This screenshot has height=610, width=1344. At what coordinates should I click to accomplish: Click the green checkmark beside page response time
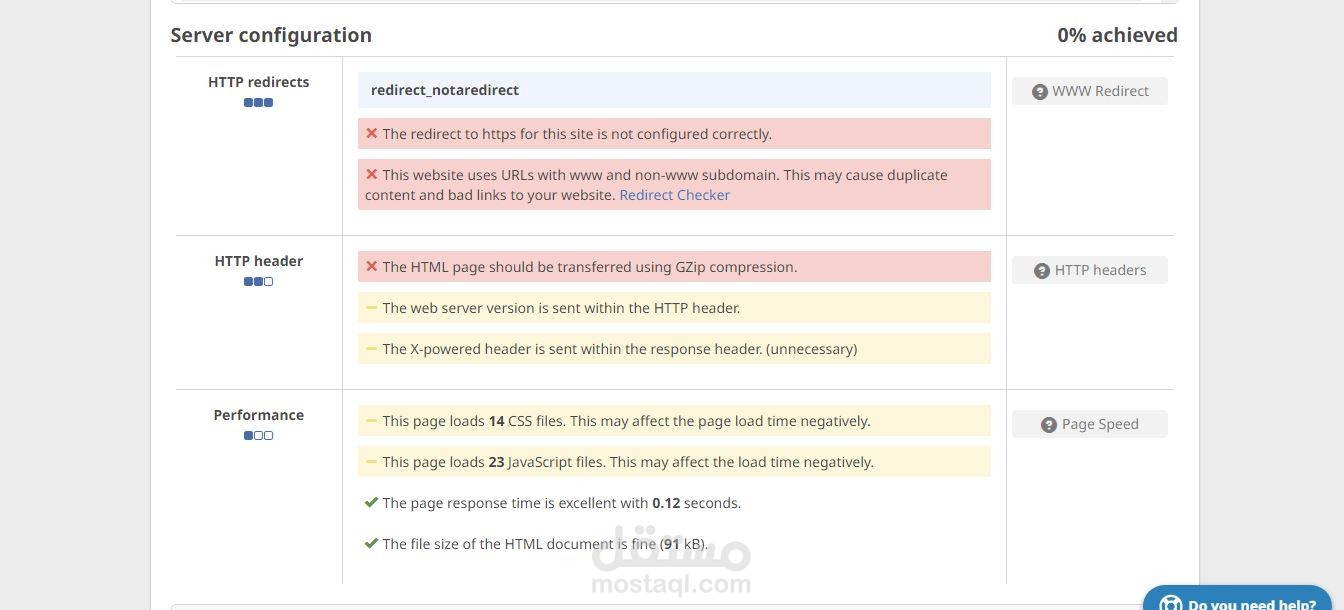371,502
